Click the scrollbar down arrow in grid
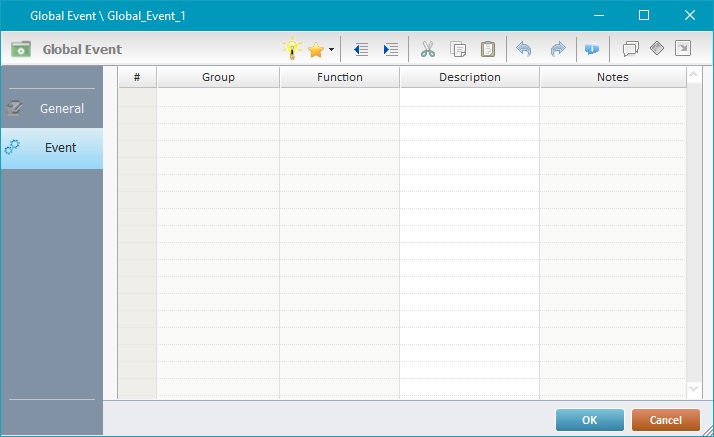This screenshot has height=437, width=714. [x=695, y=388]
